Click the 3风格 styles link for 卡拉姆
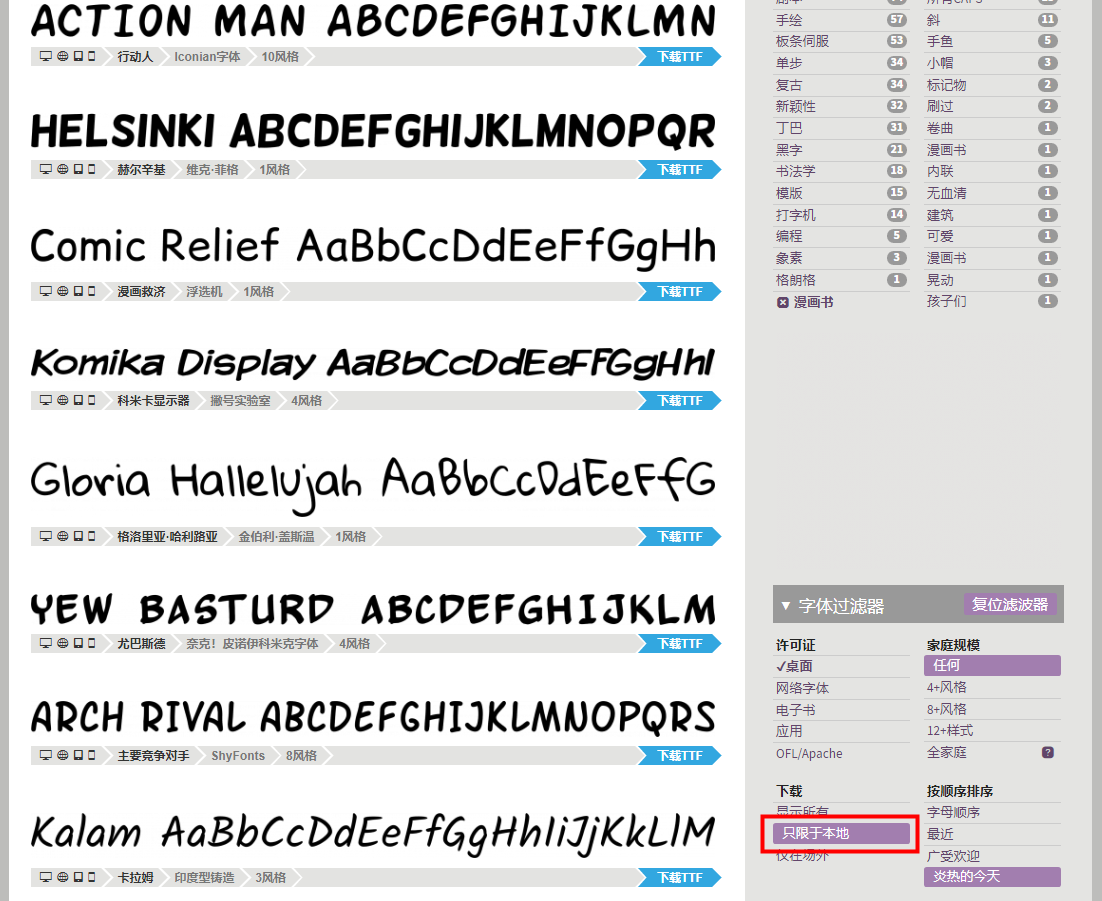 (x=271, y=877)
